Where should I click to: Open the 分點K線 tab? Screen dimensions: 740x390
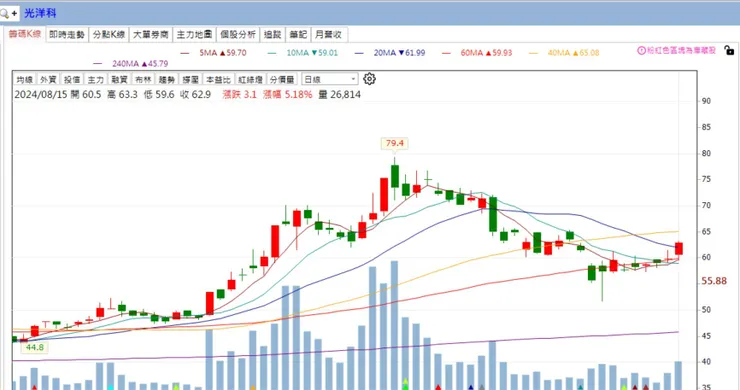[x=109, y=34]
